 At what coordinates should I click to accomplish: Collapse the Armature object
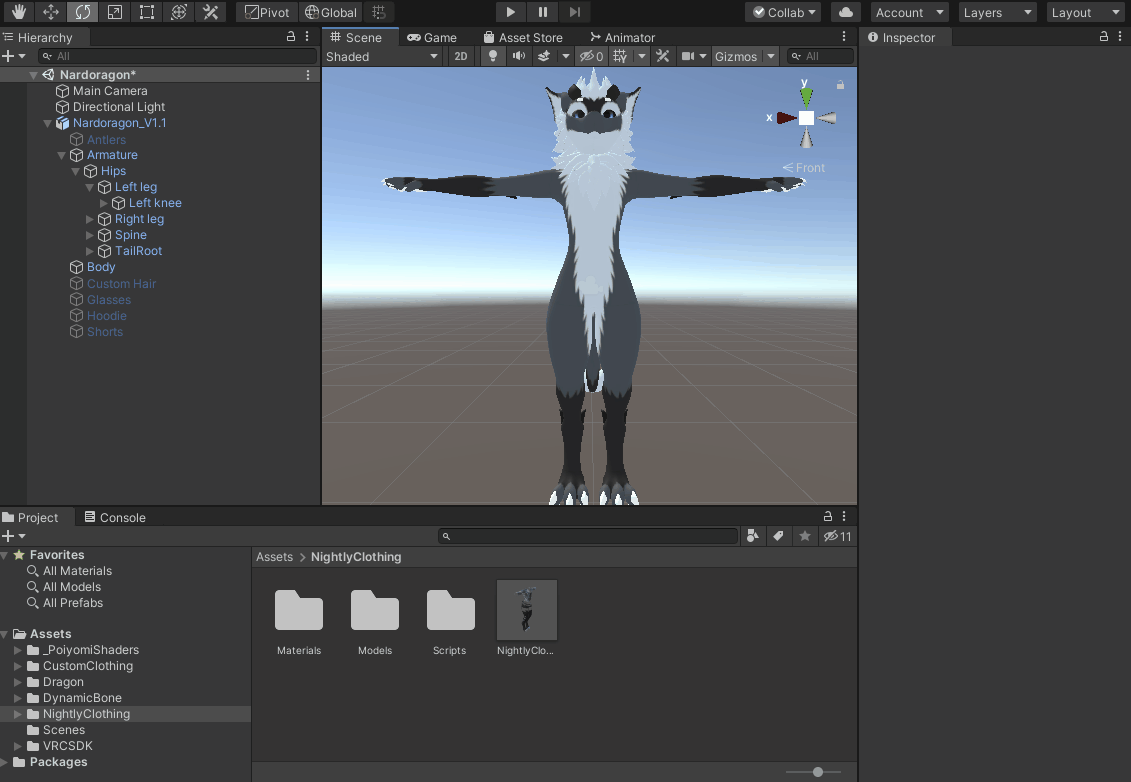tap(61, 155)
